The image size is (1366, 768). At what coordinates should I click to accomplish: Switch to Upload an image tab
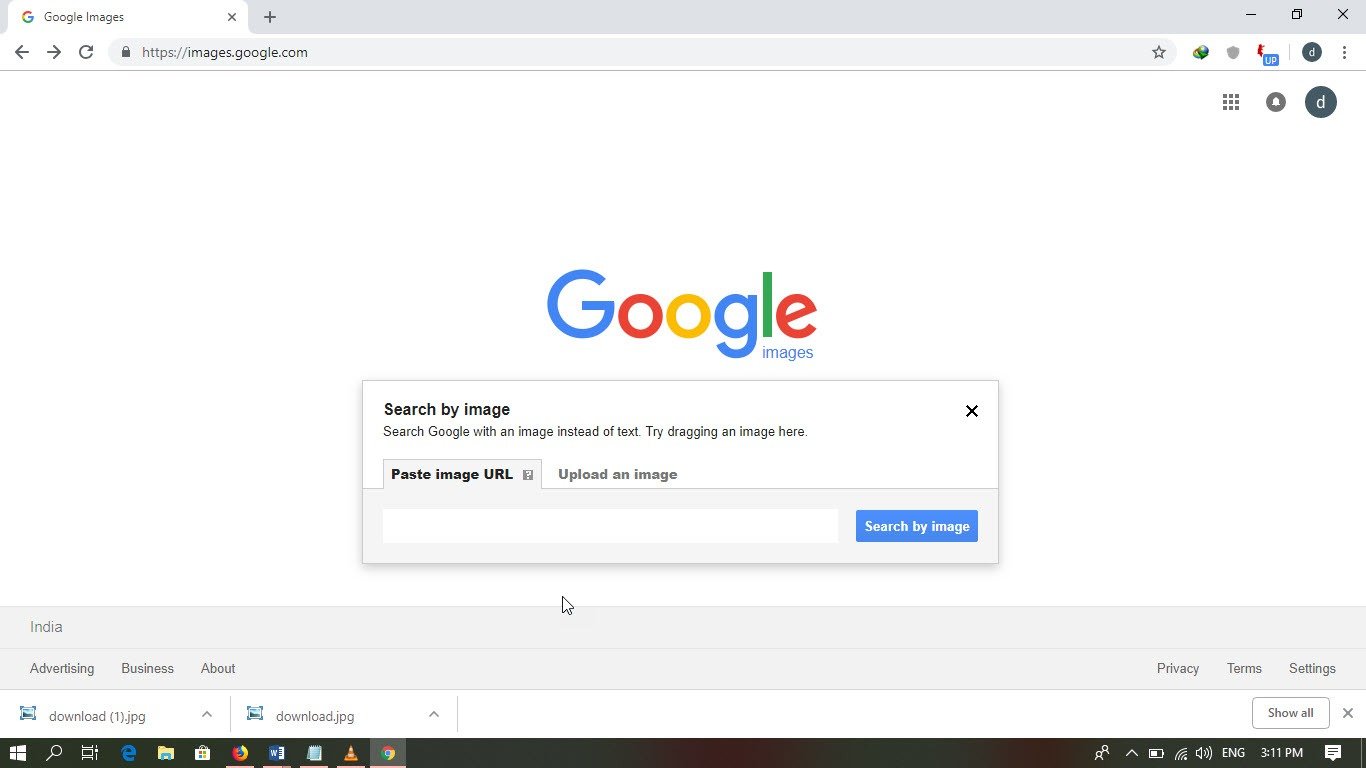(617, 474)
